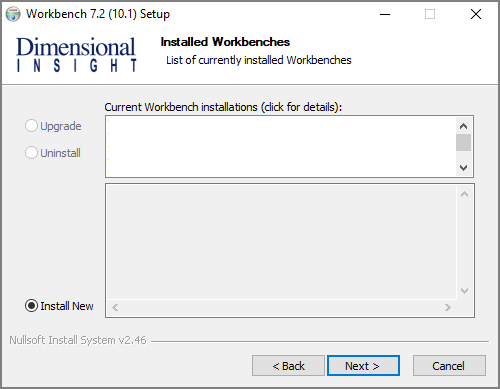
Task: Click the installations list down arrow
Action: [x=463, y=168]
